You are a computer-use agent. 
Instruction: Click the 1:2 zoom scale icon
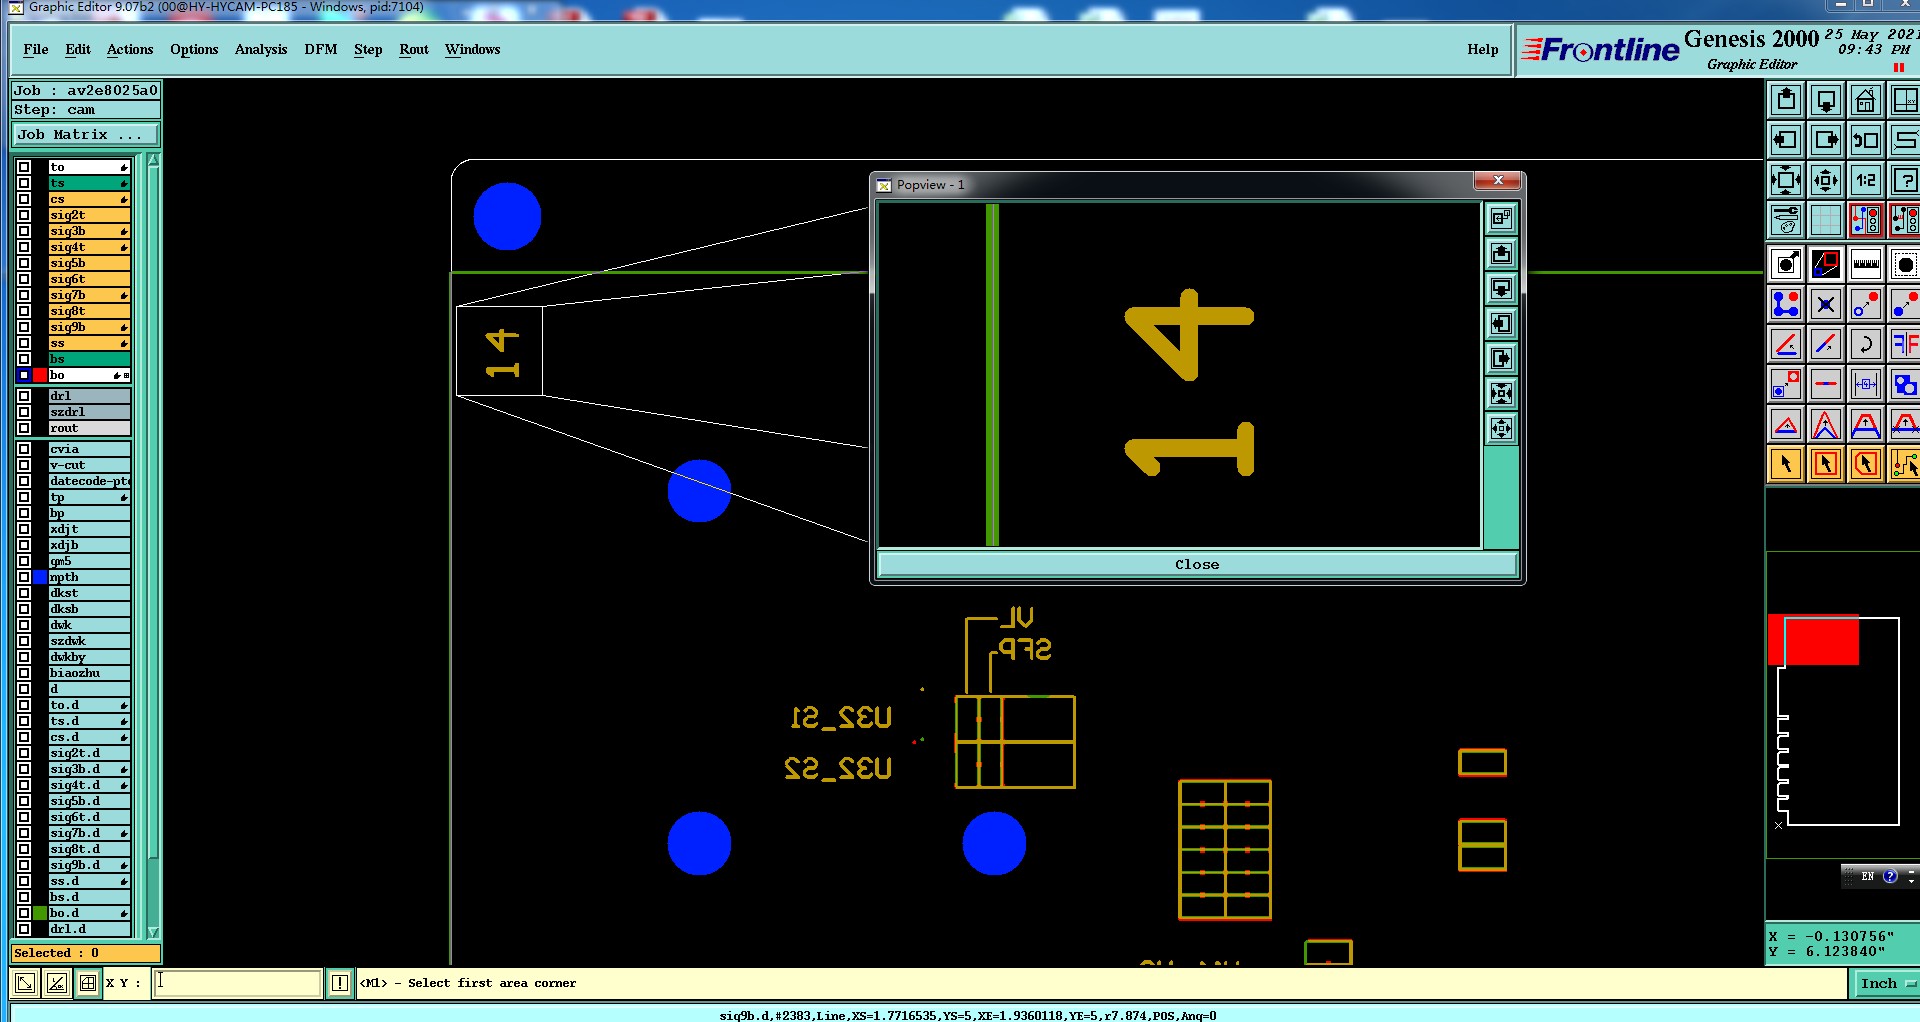tap(1866, 180)
